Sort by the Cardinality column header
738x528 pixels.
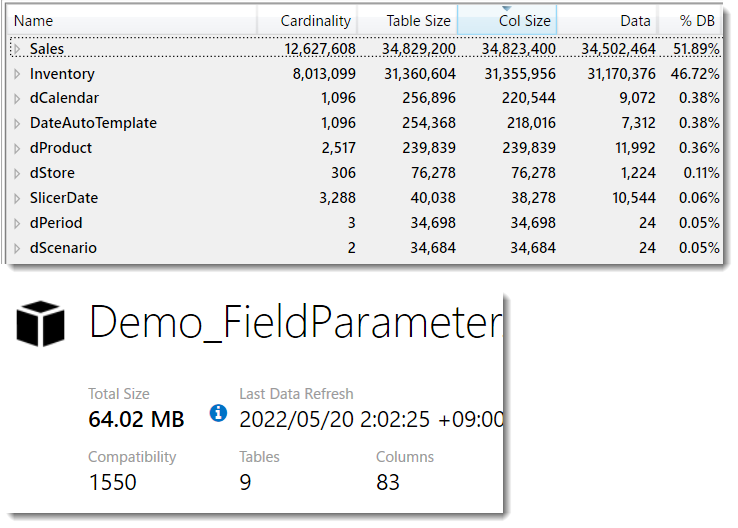coord(307,21)
